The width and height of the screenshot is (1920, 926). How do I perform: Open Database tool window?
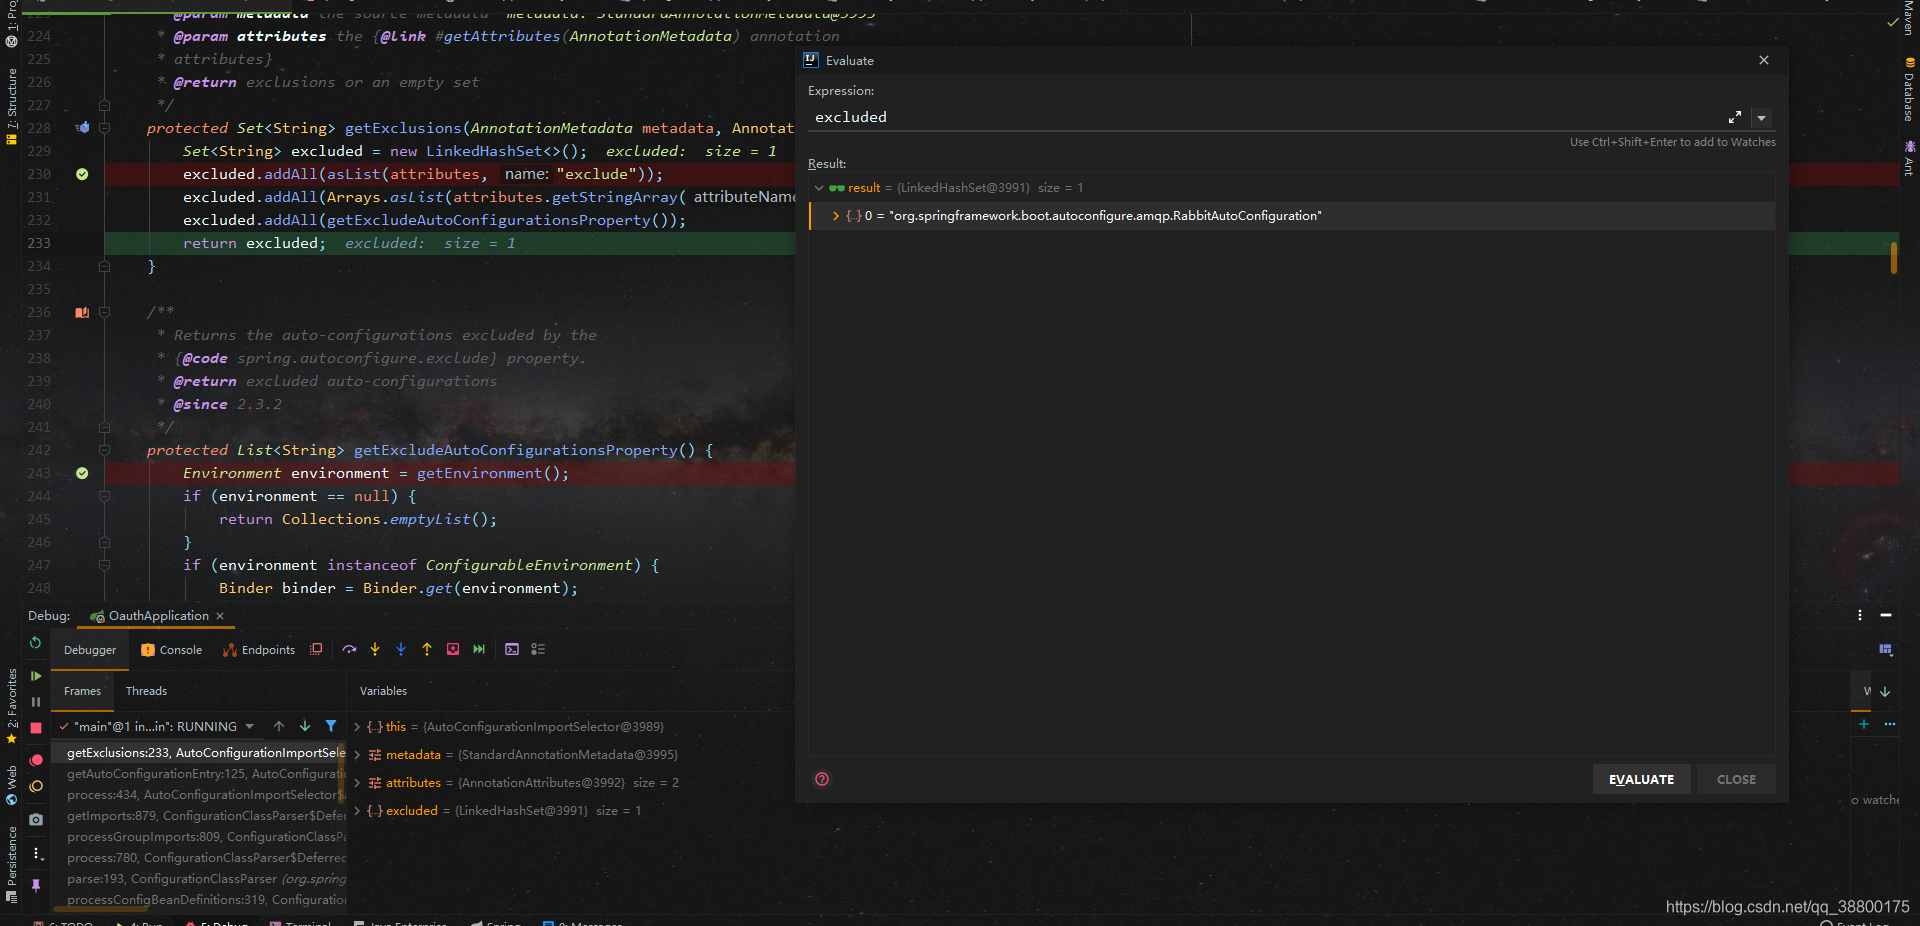(x=1908, y=90)
